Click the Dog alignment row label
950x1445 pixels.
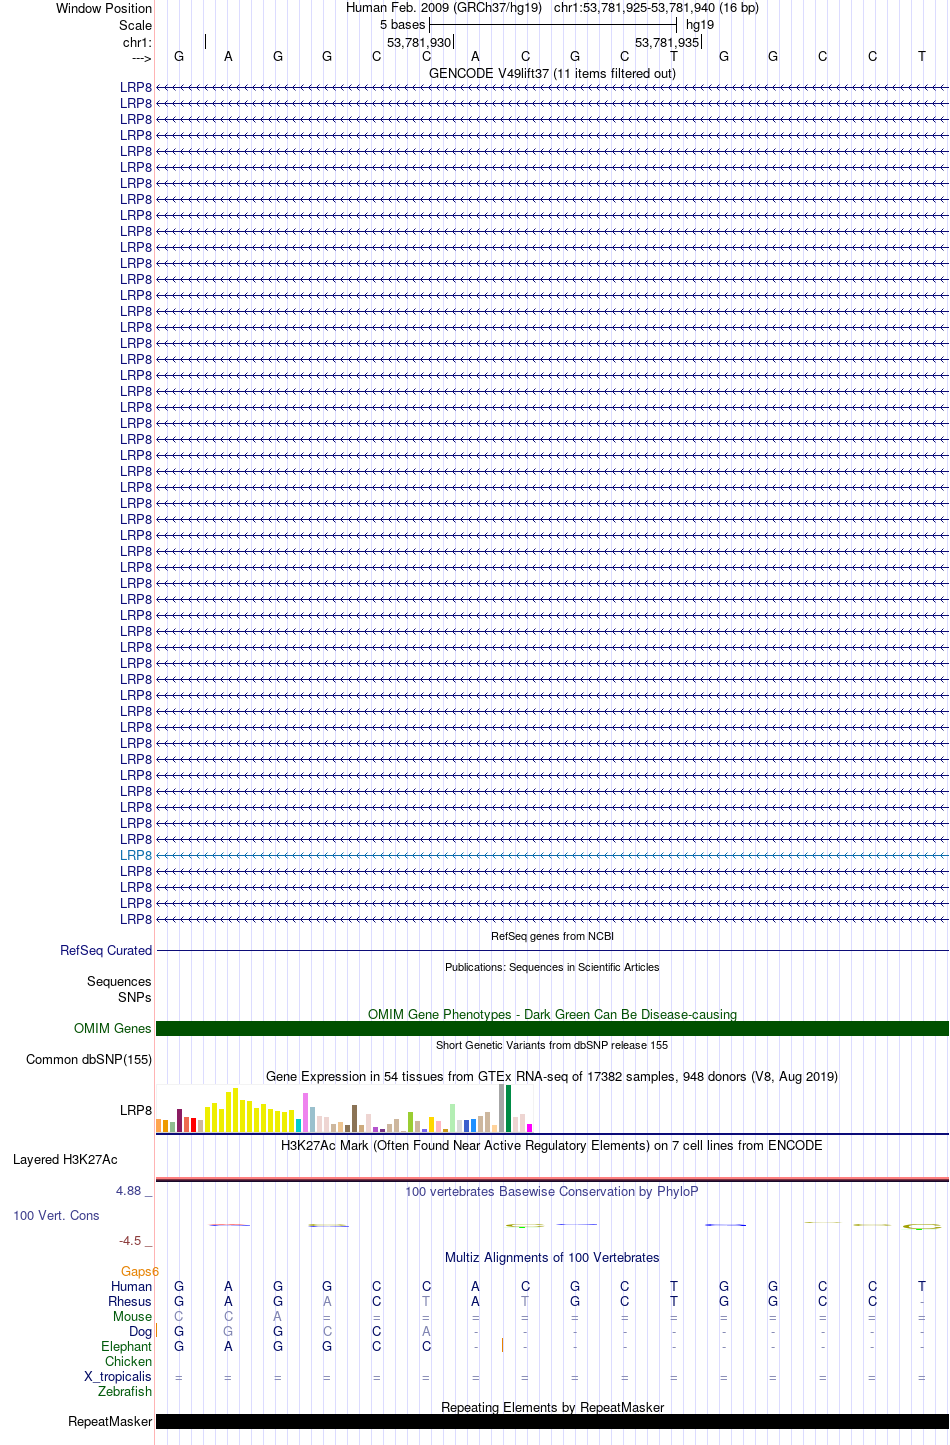[x=140, y=1331]
